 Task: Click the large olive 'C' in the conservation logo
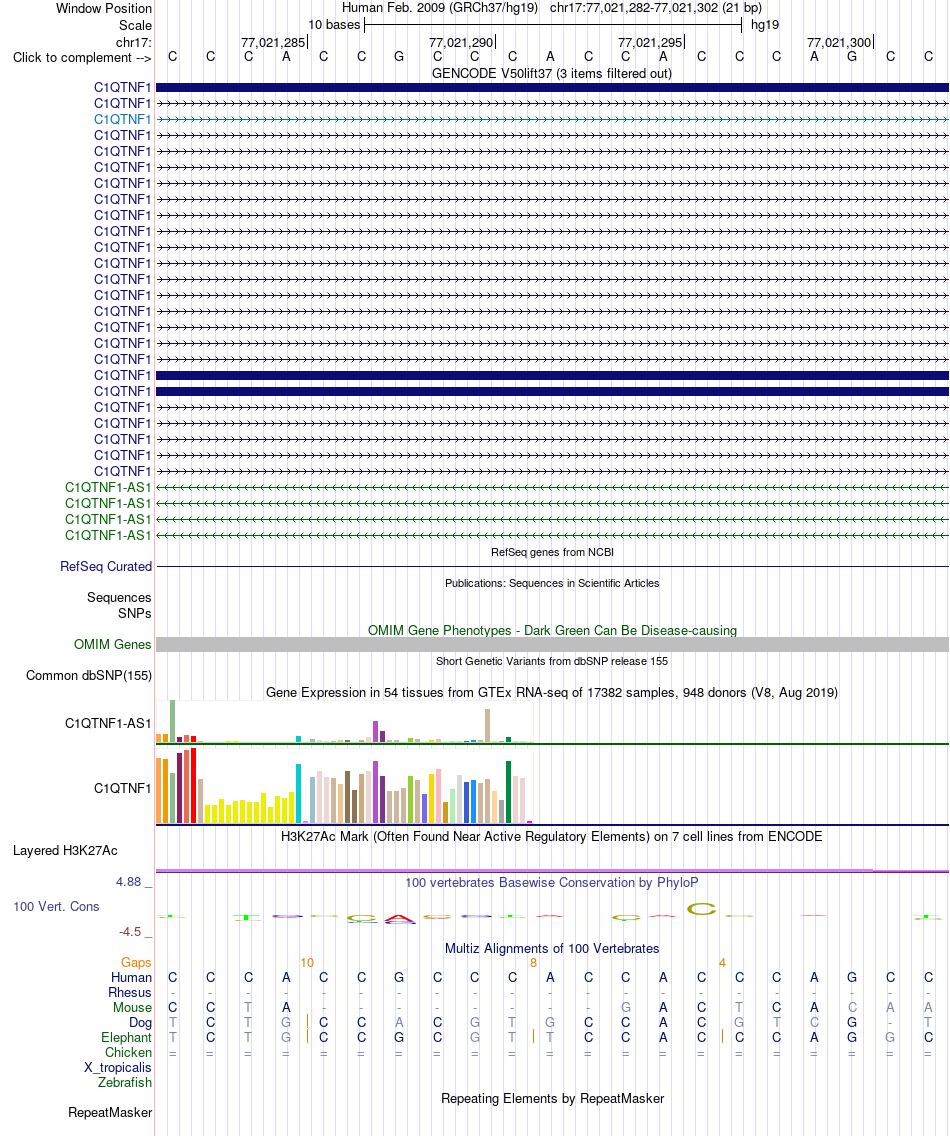click(x=701, y=909)
